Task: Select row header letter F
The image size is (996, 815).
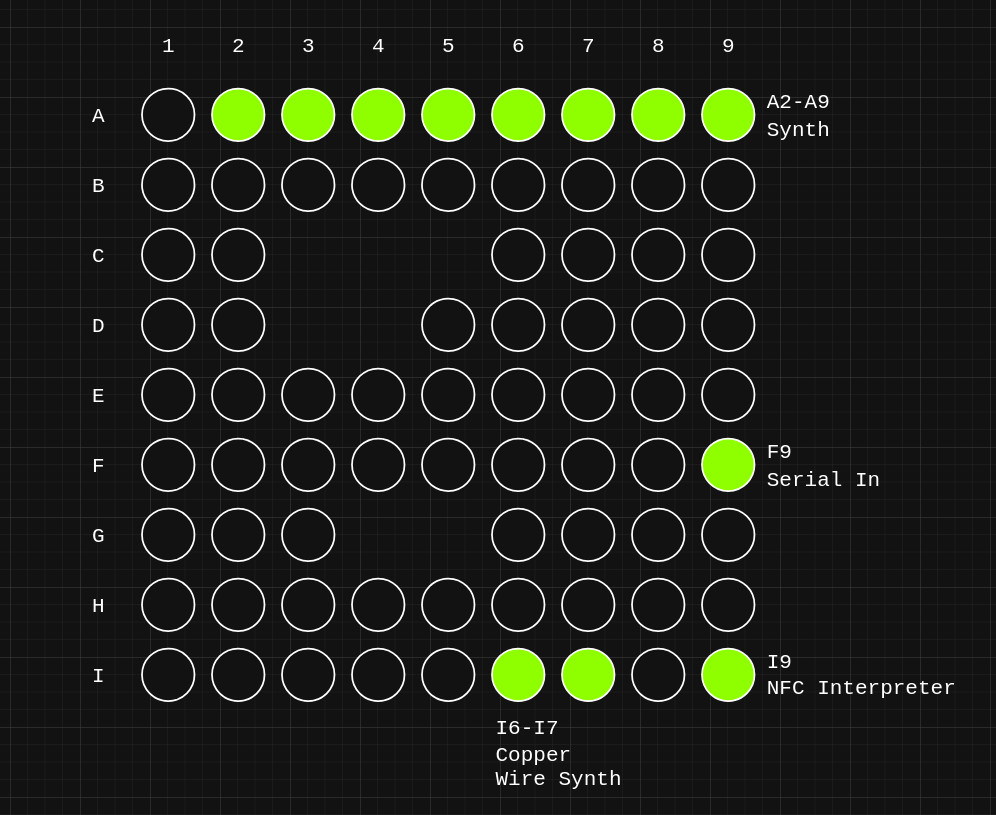Action: point(98,466)
